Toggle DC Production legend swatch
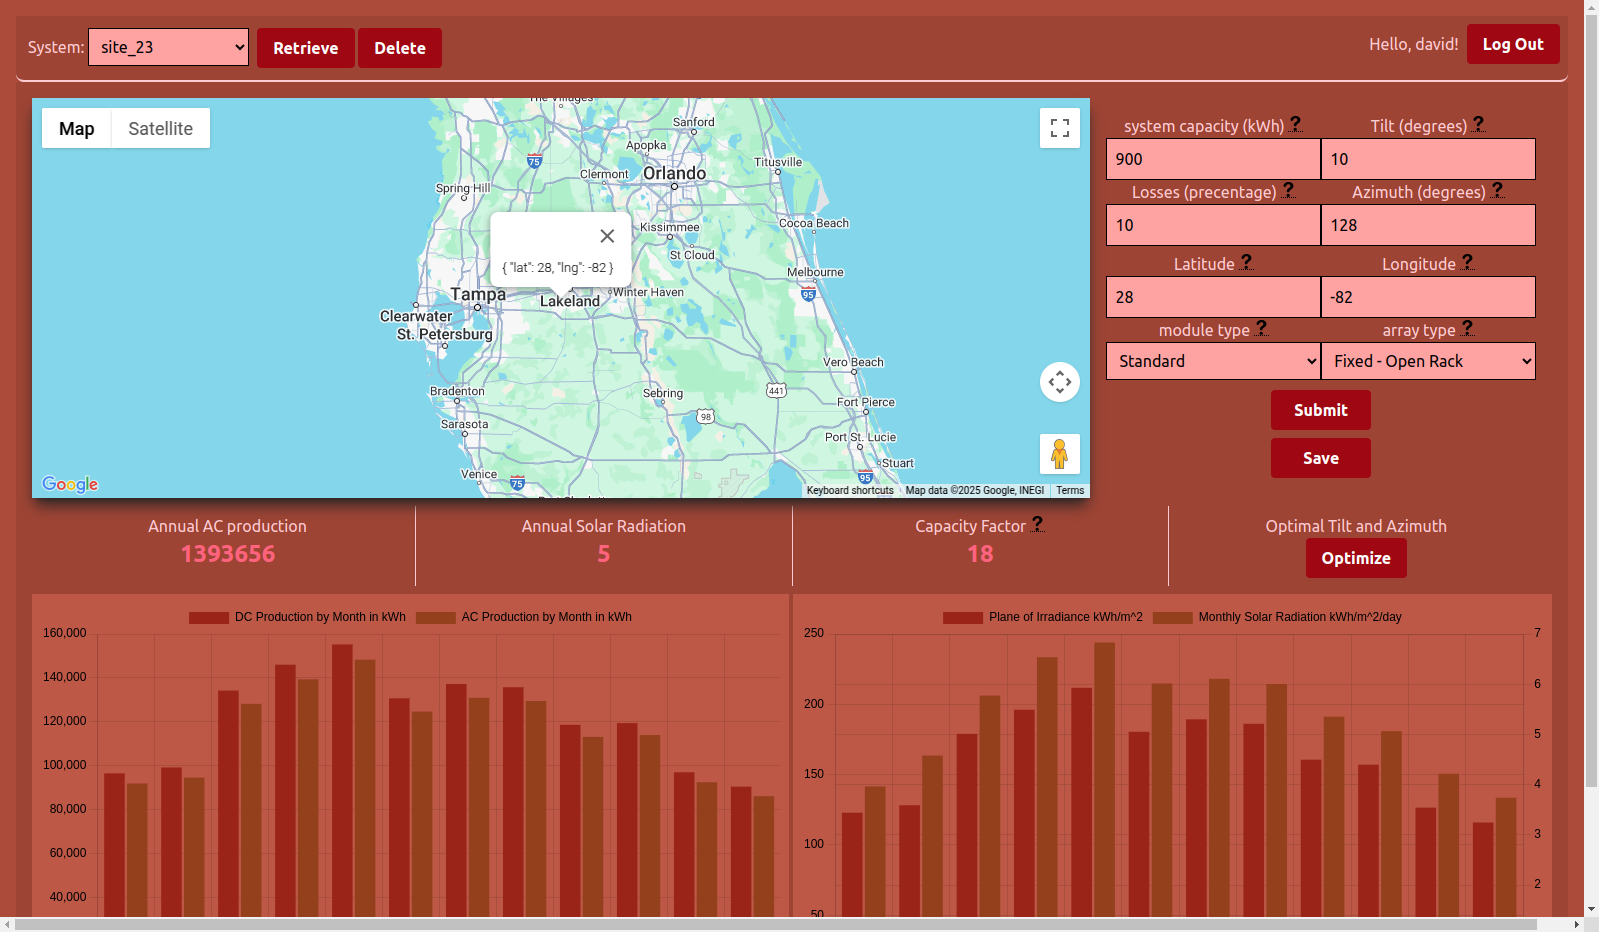1599x932 pixels. coord(209,617)
